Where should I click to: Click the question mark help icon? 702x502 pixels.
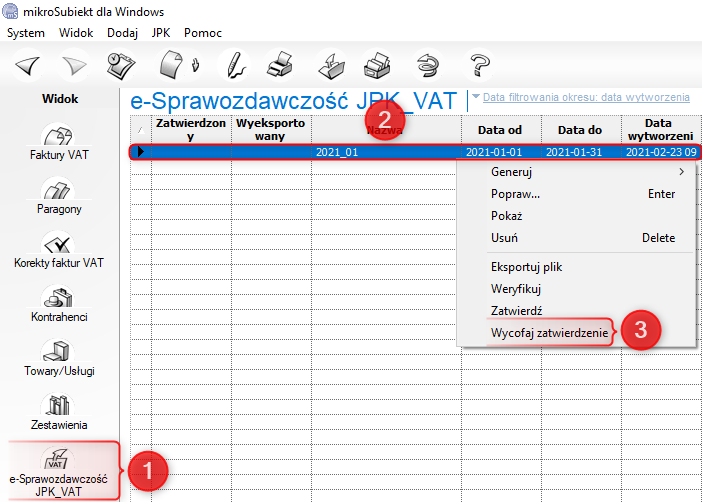(x=479, y=65)
